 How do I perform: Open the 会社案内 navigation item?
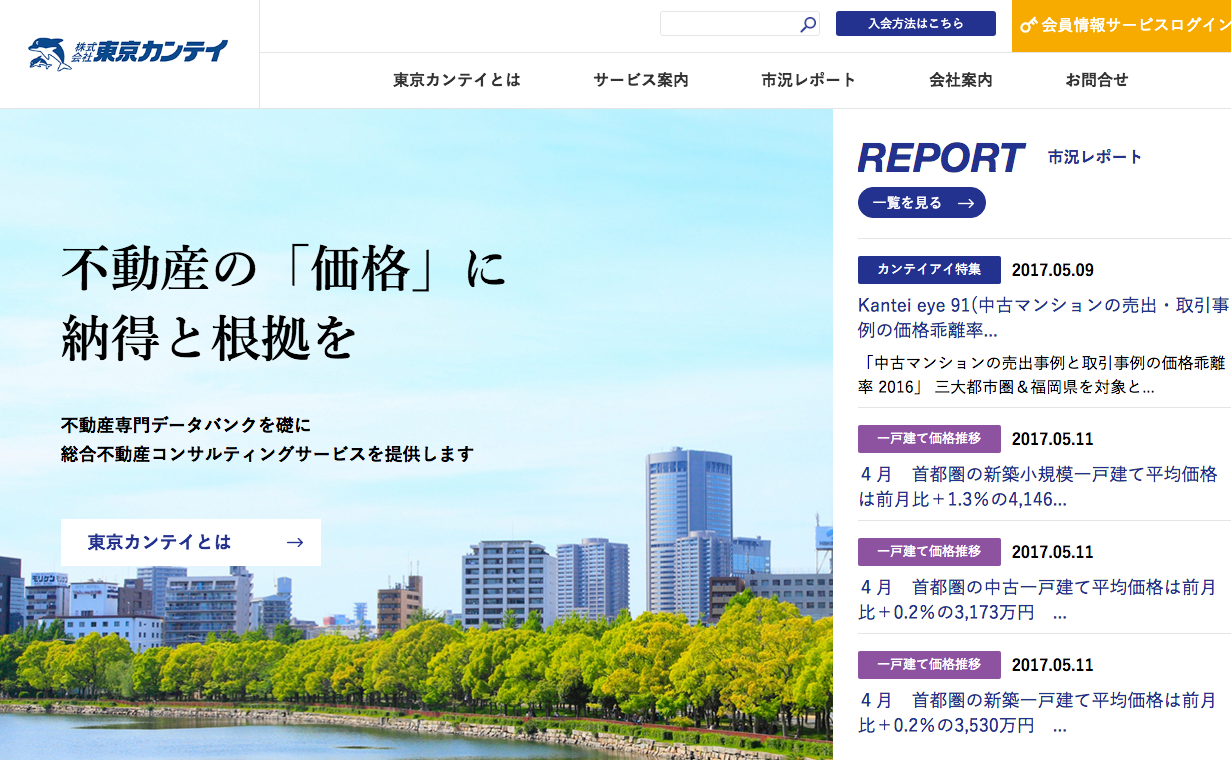pos(960,80)
